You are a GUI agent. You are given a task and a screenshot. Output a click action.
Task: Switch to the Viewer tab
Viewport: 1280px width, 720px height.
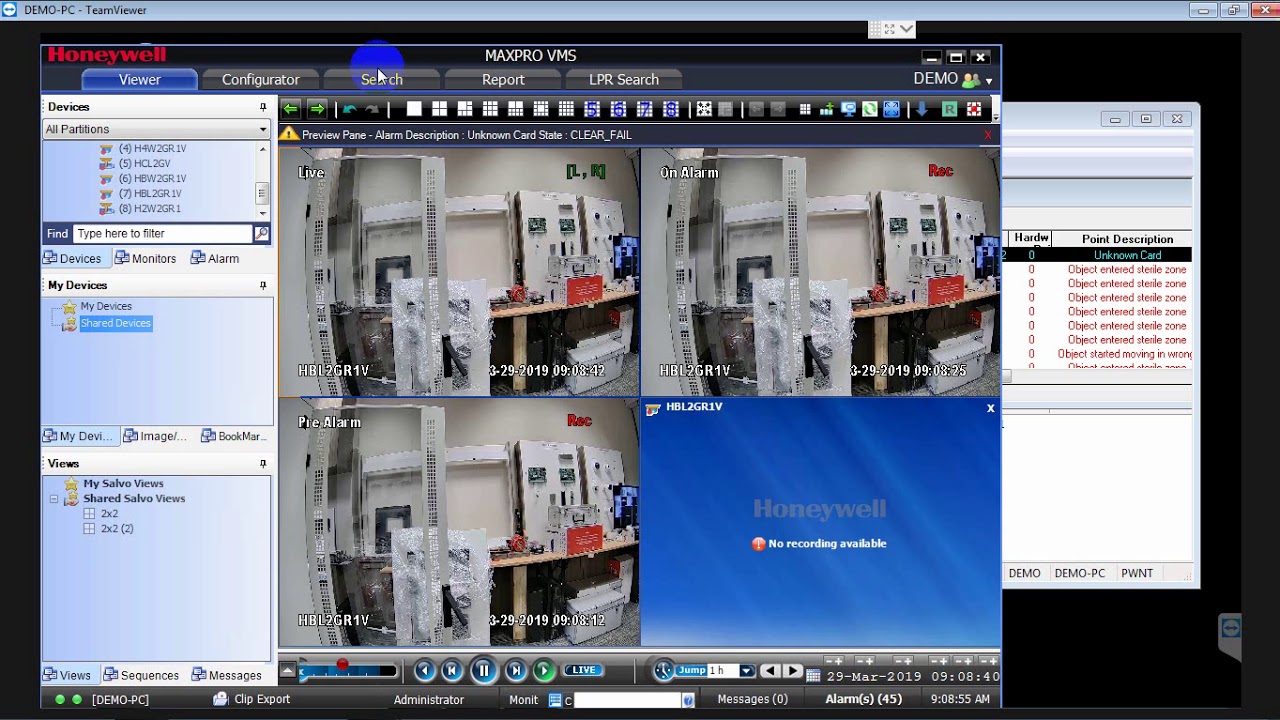point(139,79)
